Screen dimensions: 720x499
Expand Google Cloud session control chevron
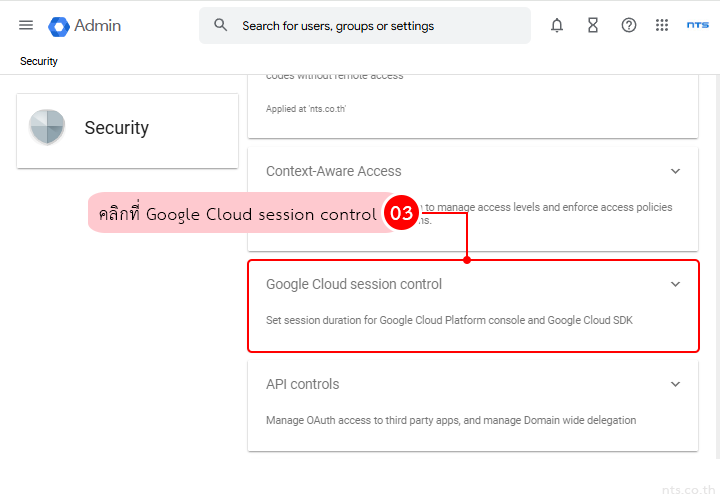[x=675, y=284]
